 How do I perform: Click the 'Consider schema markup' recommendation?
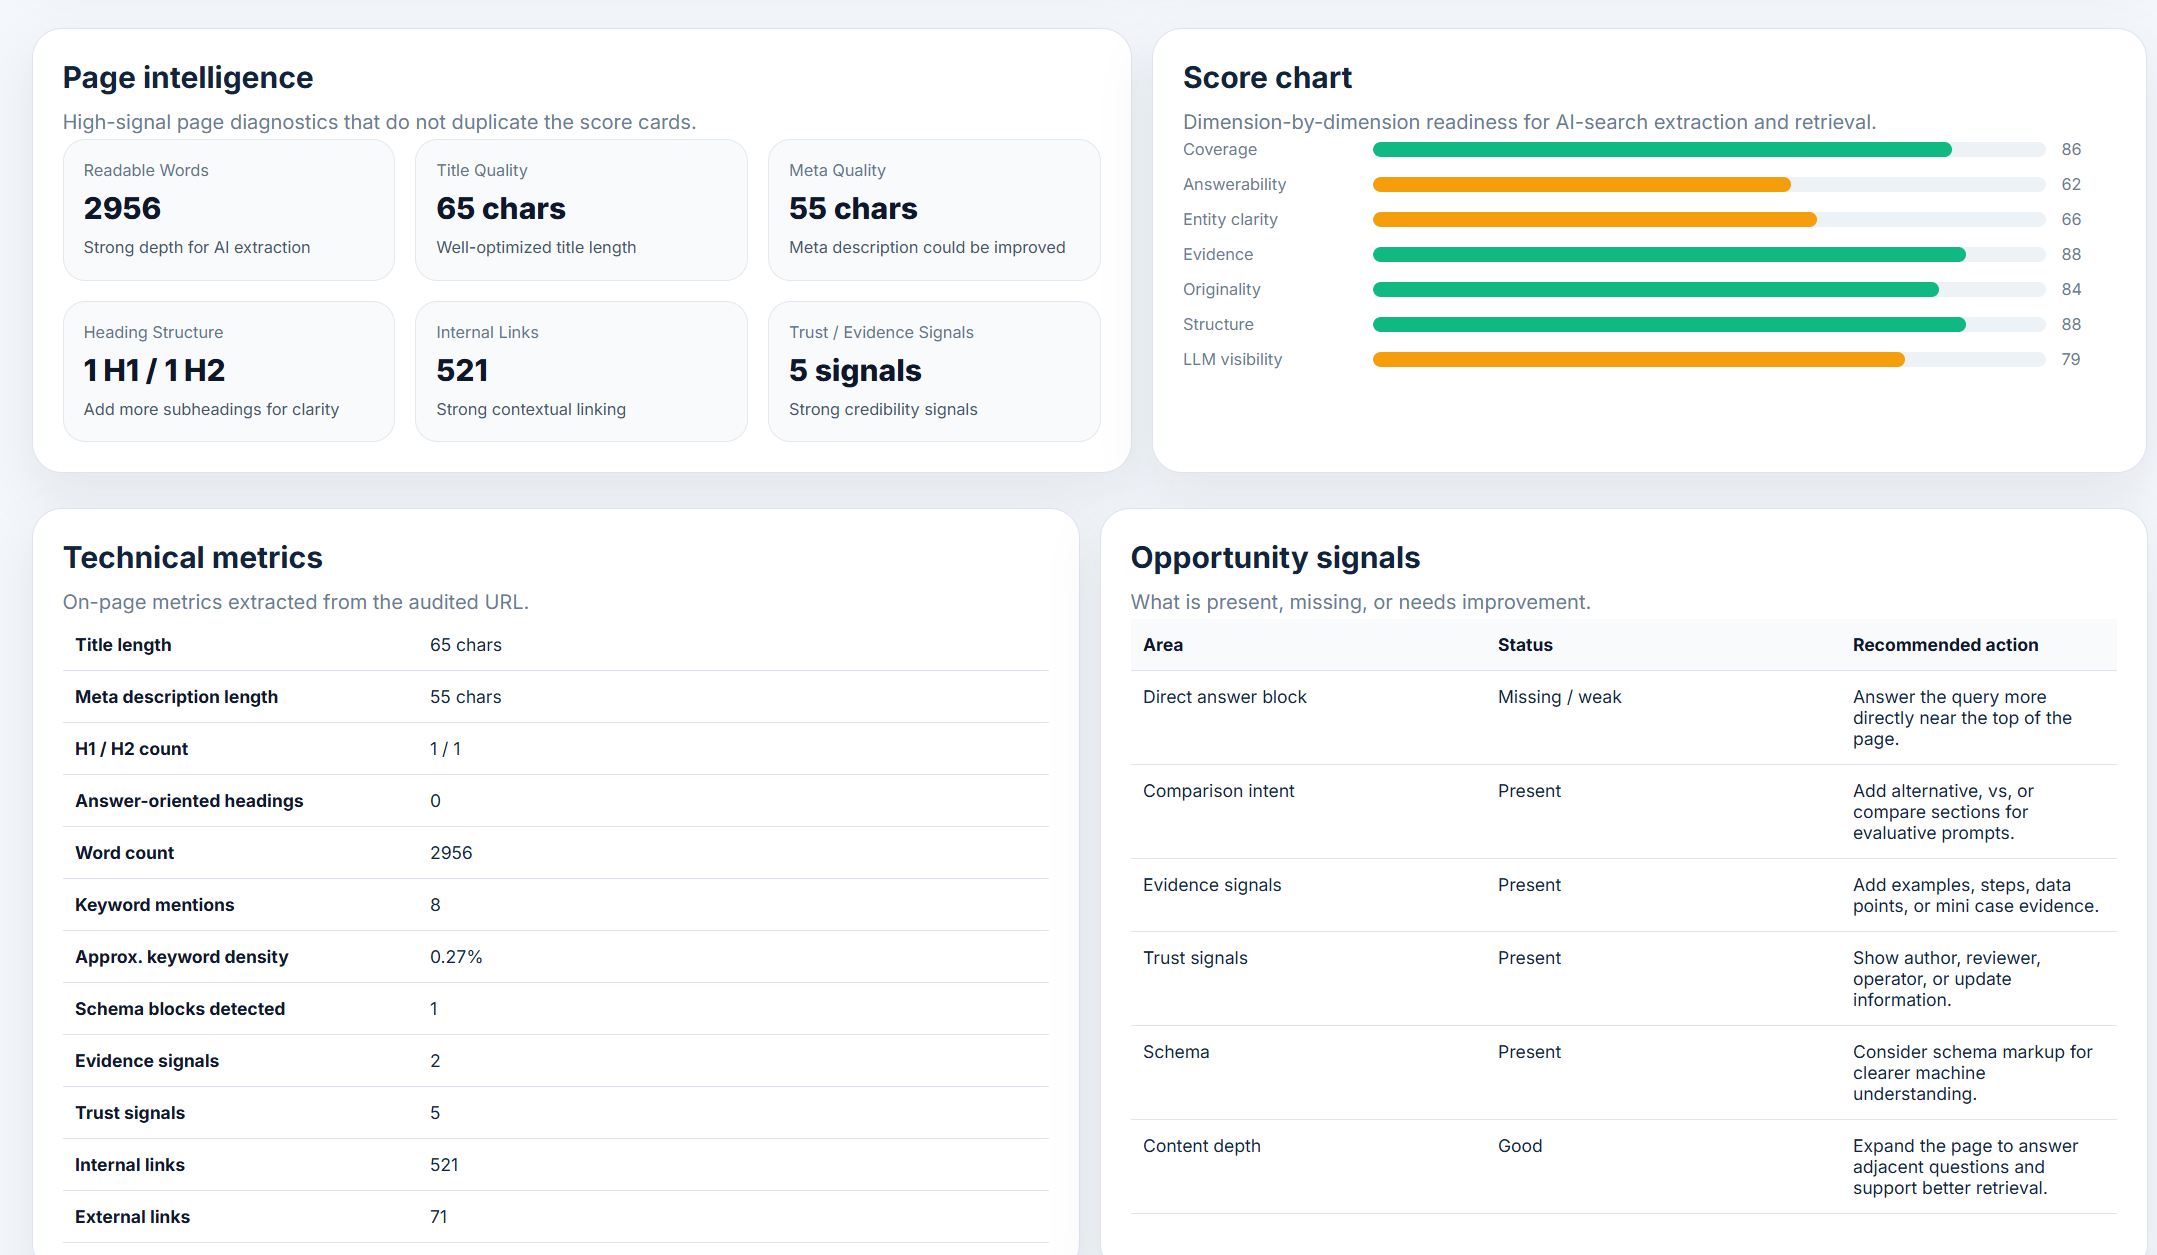[1972, 1073]
